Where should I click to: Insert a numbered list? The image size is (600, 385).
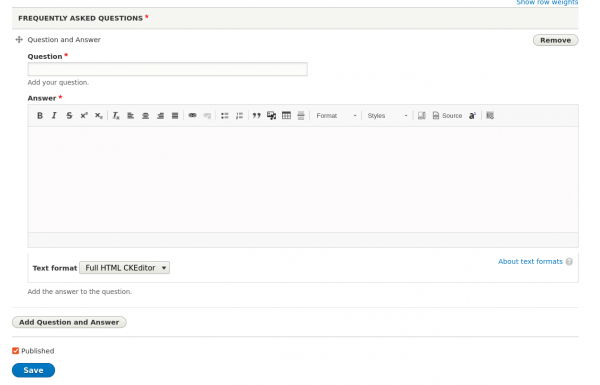click(239, 116)
